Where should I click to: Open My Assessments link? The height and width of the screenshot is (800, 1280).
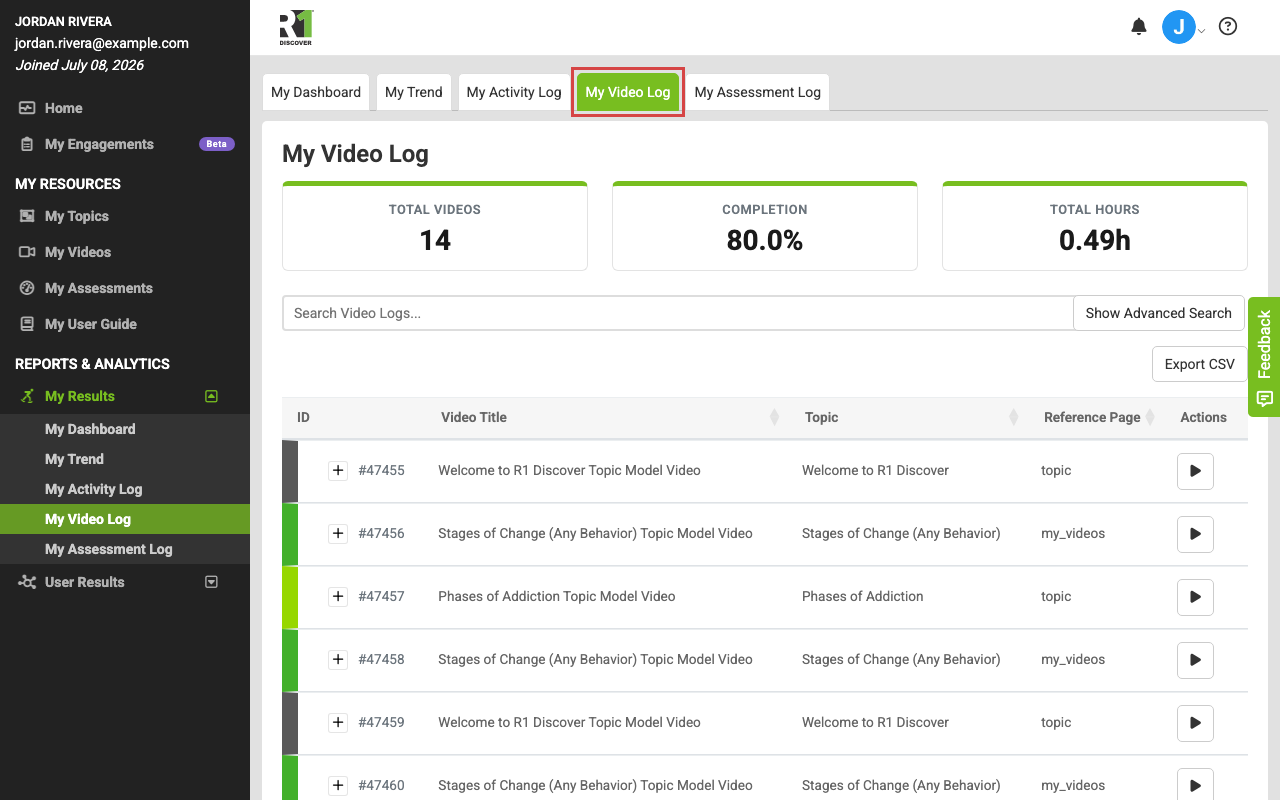(x=99, y=288)
